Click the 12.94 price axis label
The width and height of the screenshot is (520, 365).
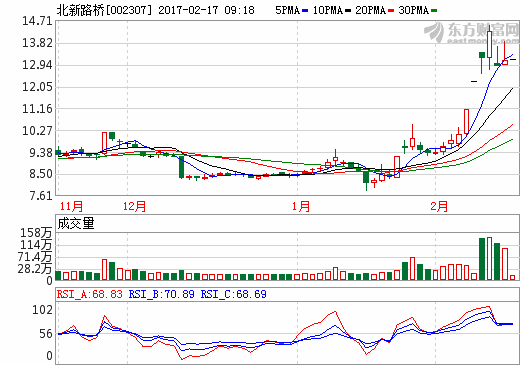tap(37, 65)
